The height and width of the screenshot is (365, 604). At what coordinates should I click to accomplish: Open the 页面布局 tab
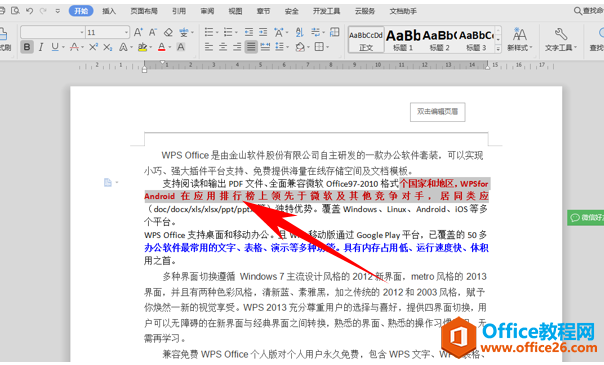(x=144, y=11)
